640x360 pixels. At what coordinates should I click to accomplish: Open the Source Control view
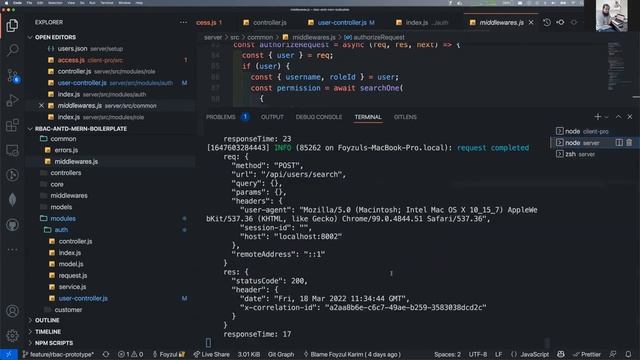click(x=12, y=76)
